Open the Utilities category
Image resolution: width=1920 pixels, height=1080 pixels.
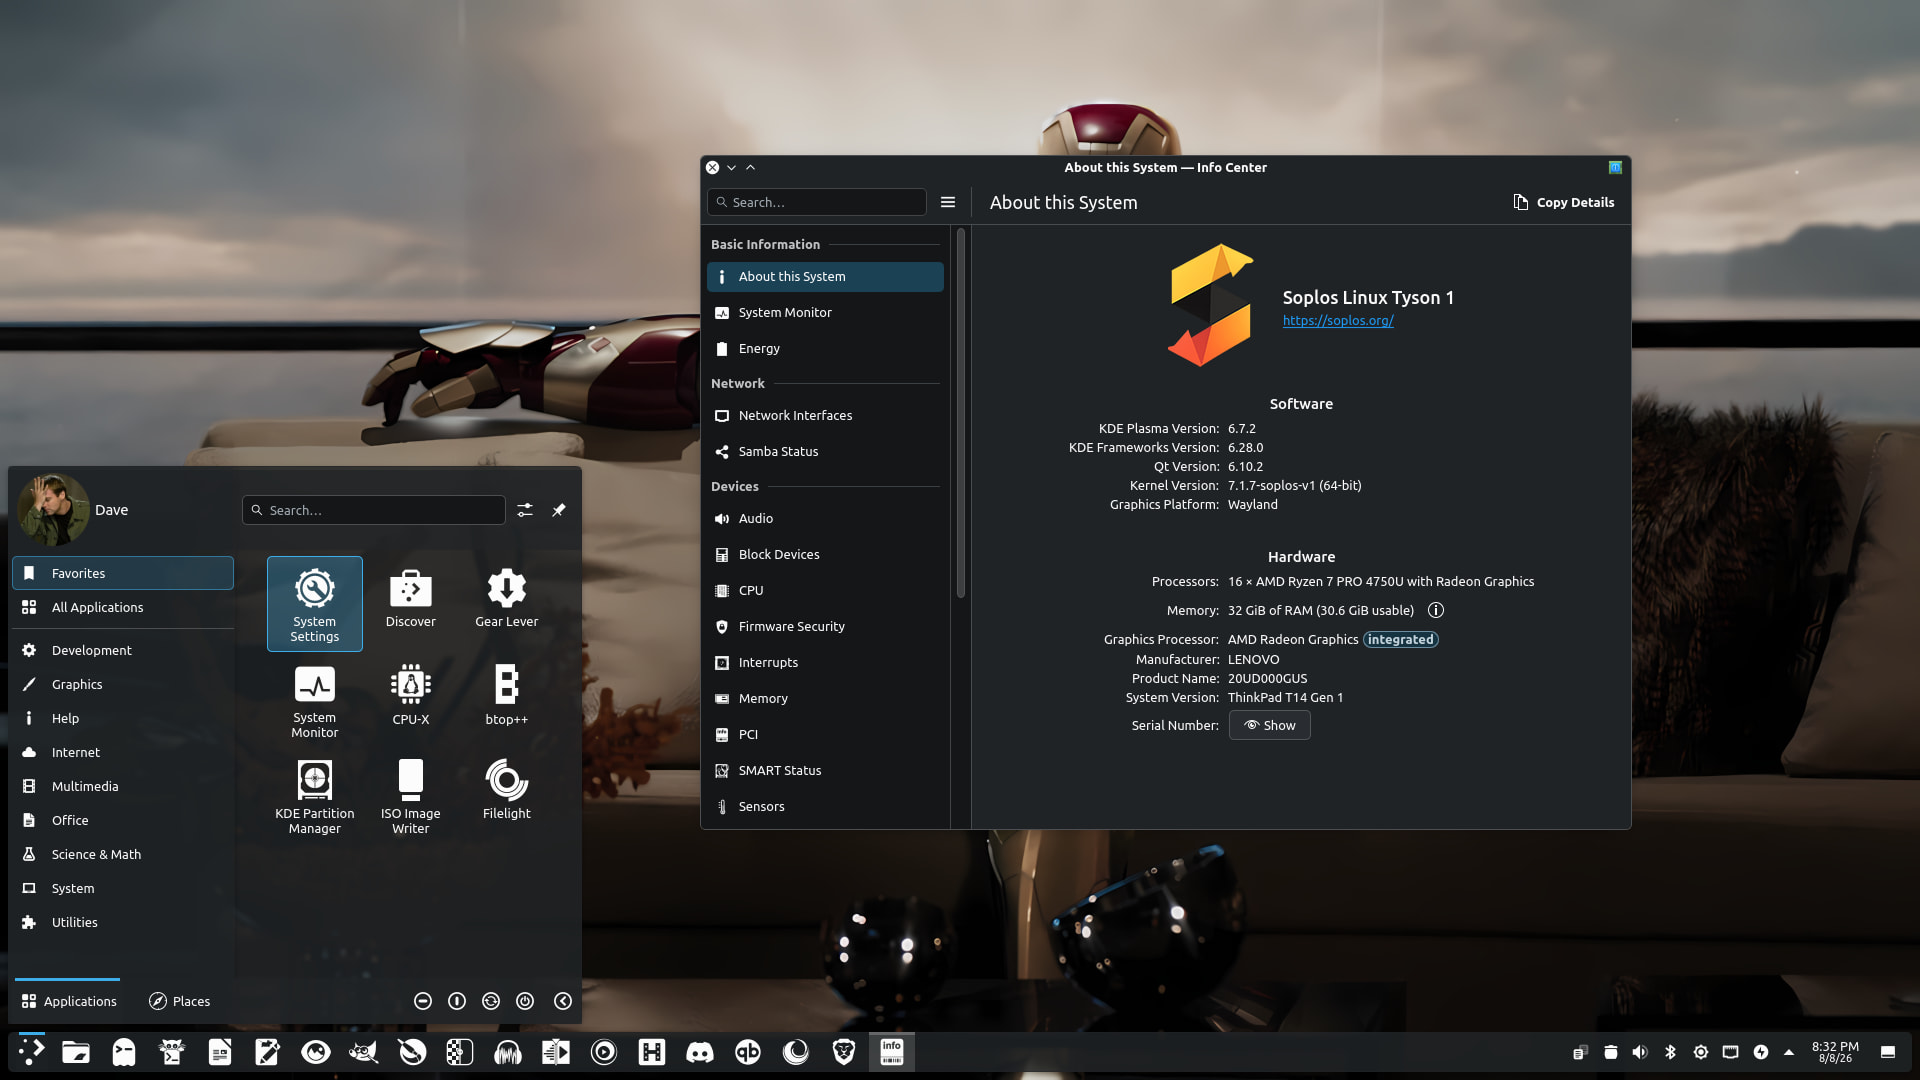[x=123, y=922]
